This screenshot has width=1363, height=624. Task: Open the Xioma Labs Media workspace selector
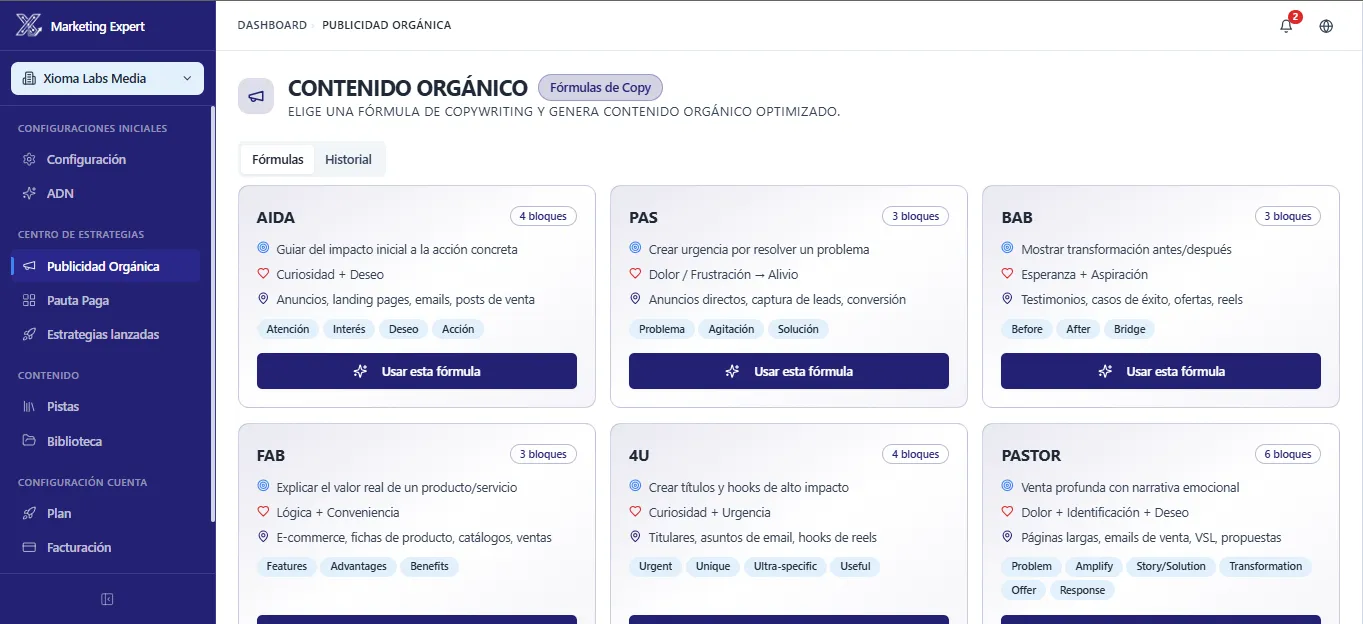click(107, 78)
